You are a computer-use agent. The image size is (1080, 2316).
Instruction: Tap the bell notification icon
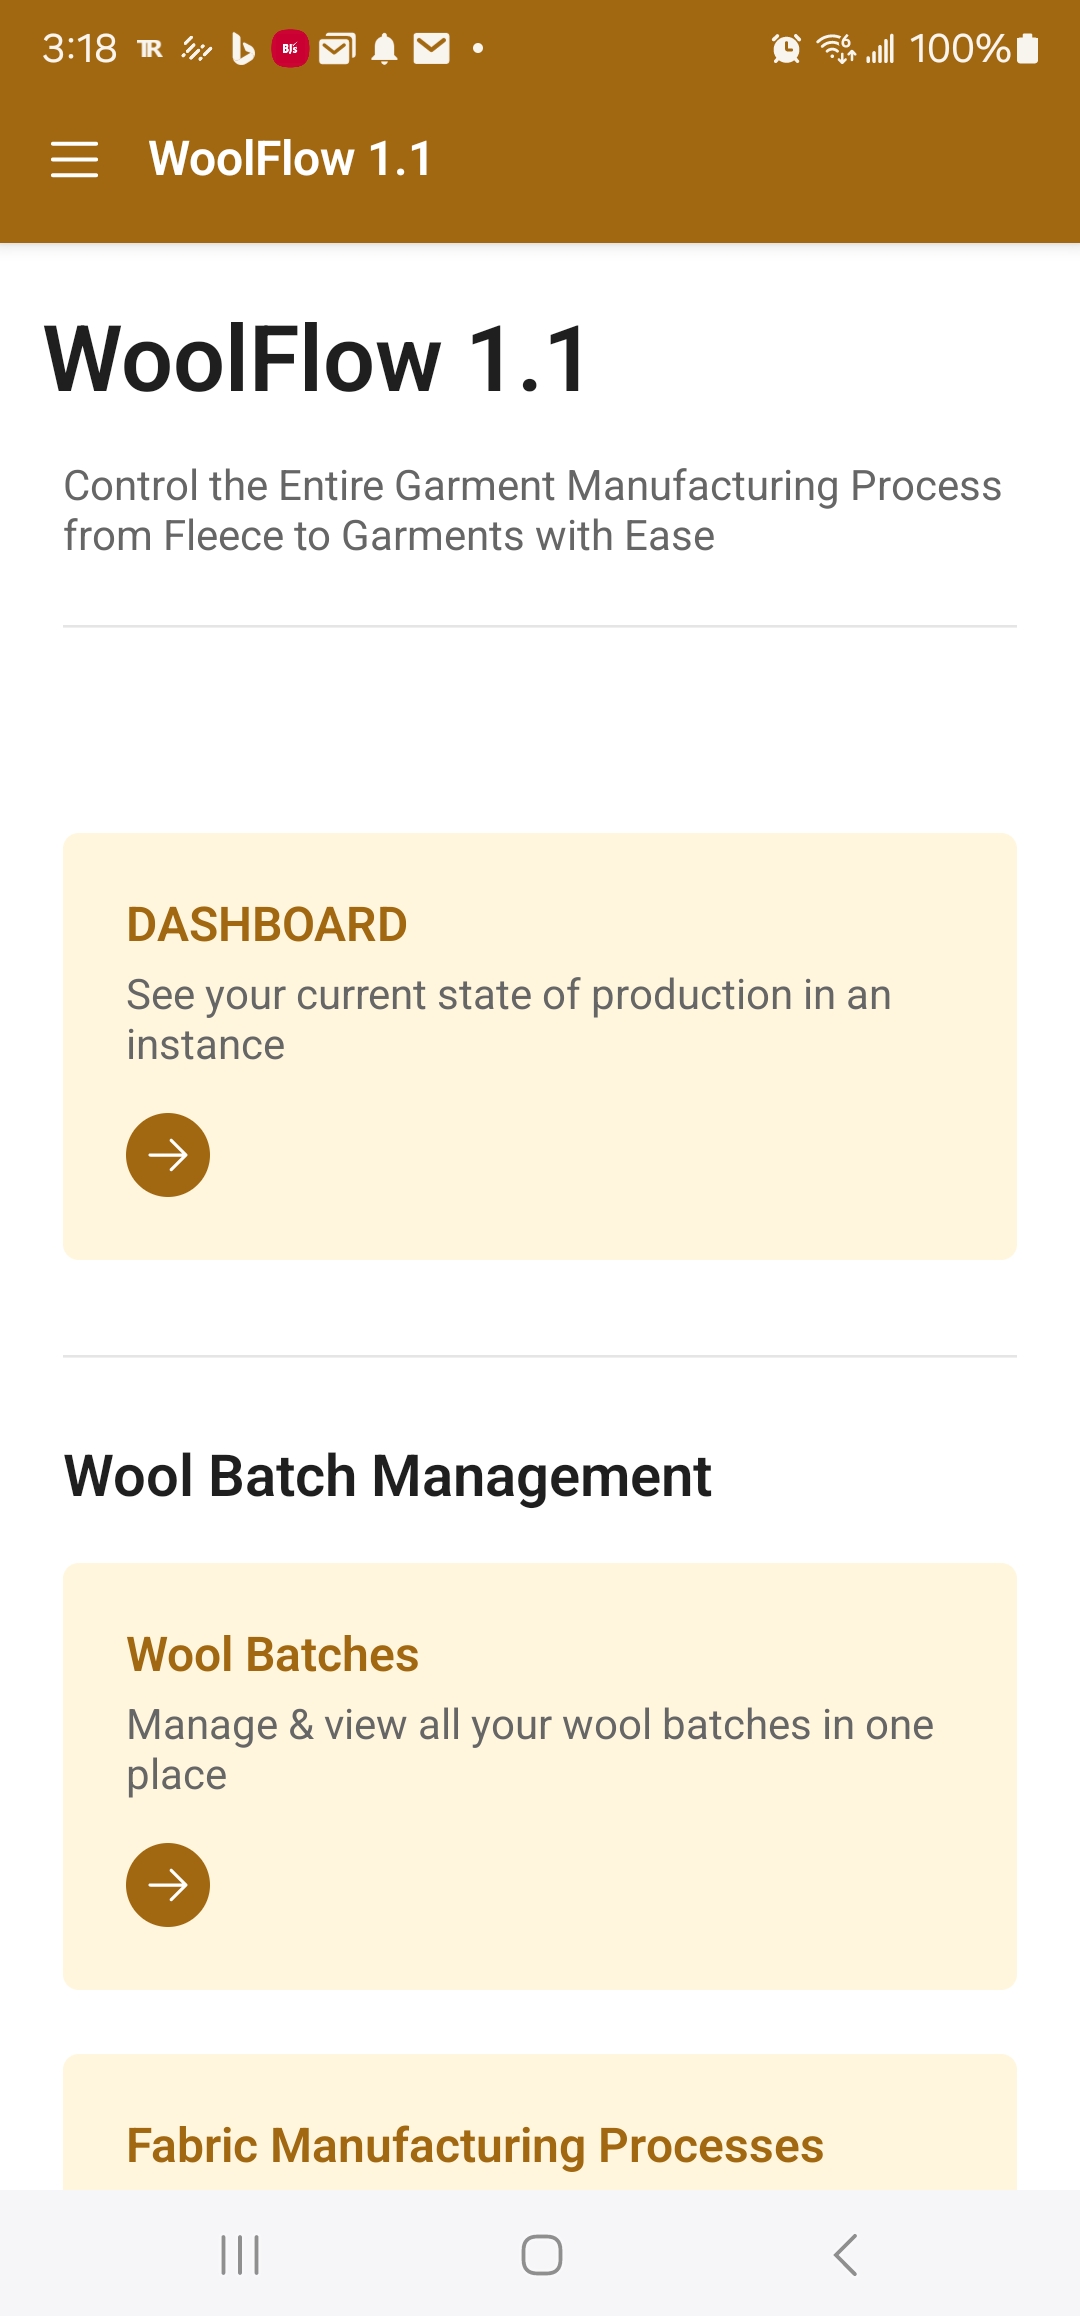point(384,48)
